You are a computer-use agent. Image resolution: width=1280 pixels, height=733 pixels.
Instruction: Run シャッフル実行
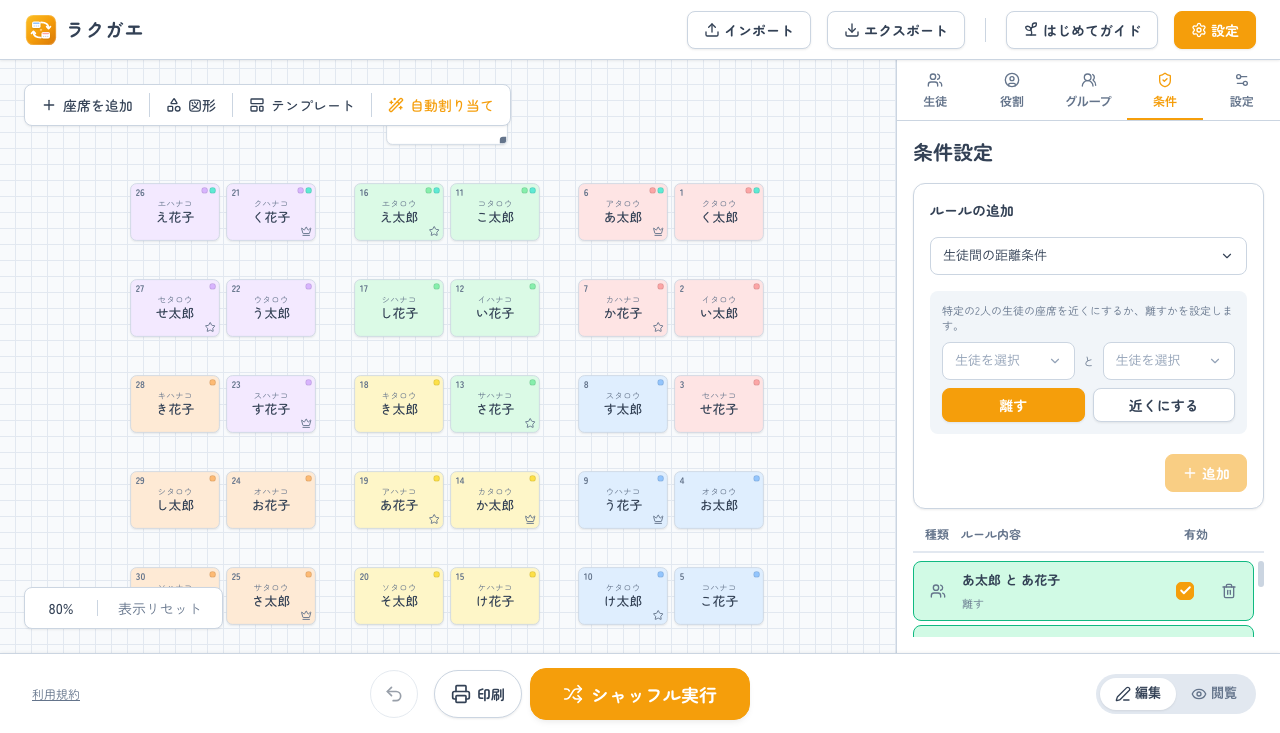pyautogui.click(x=640, y=694)
